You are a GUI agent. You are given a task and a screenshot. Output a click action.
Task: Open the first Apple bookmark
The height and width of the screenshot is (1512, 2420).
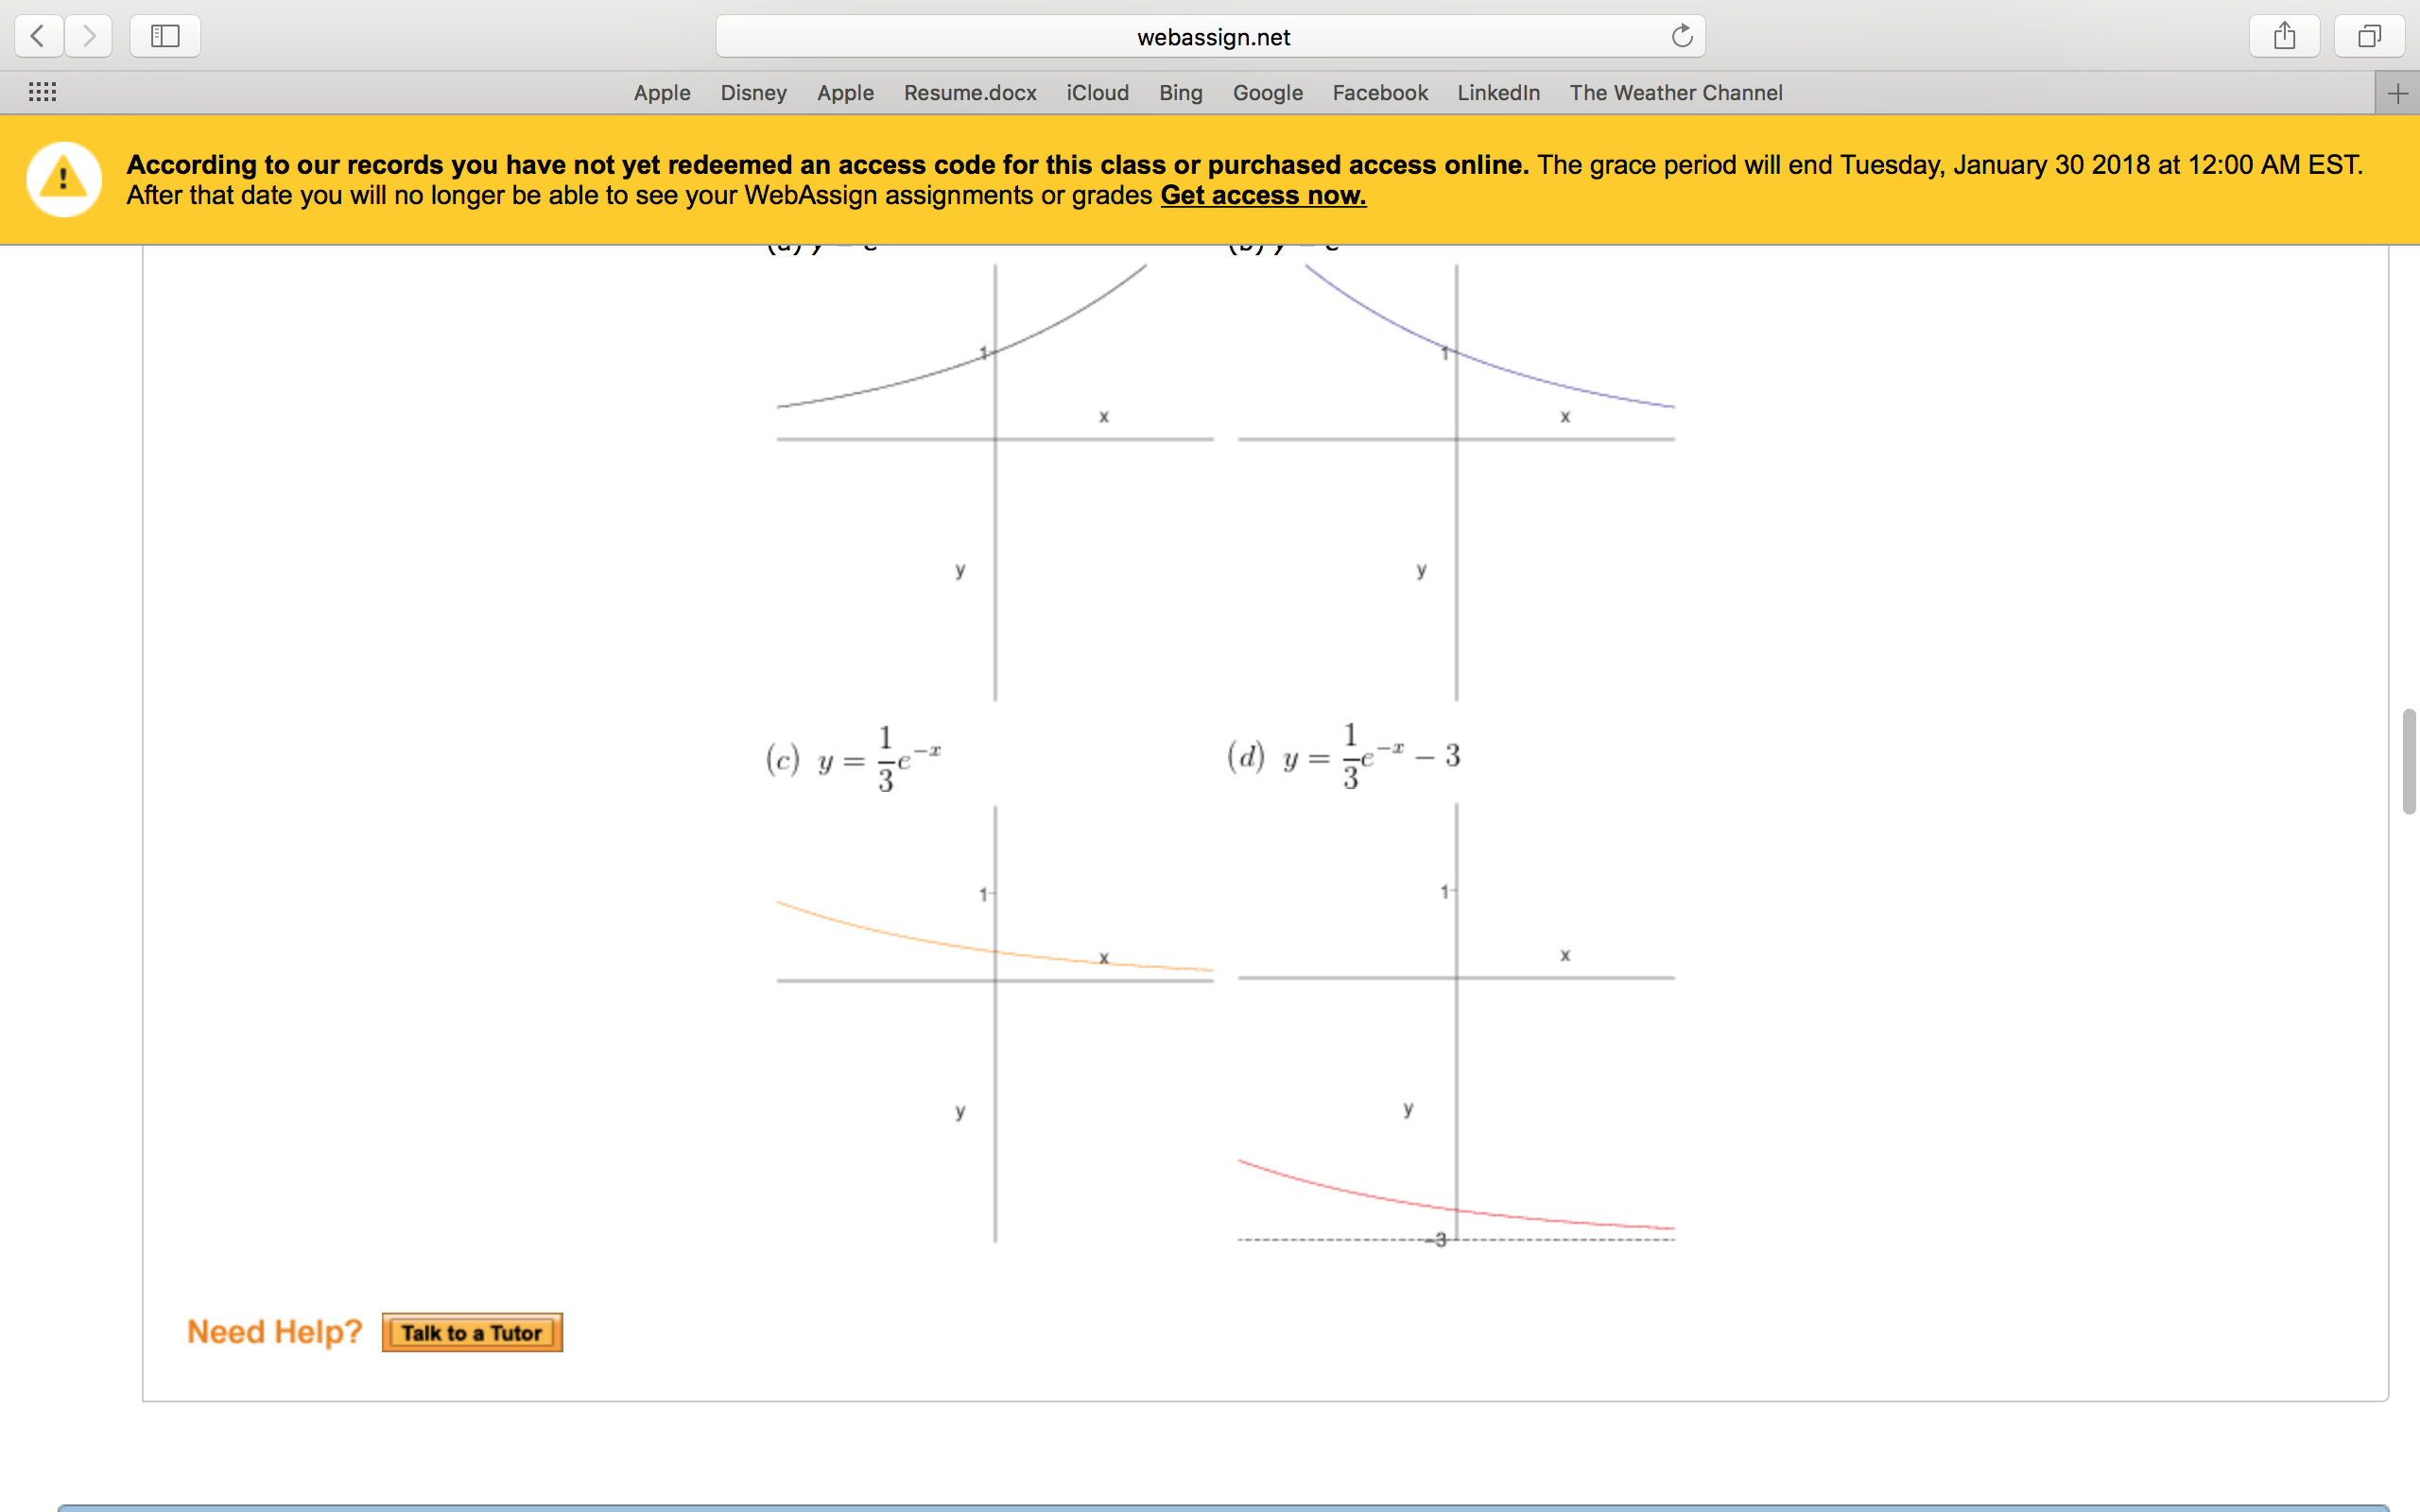pos(662,93)
